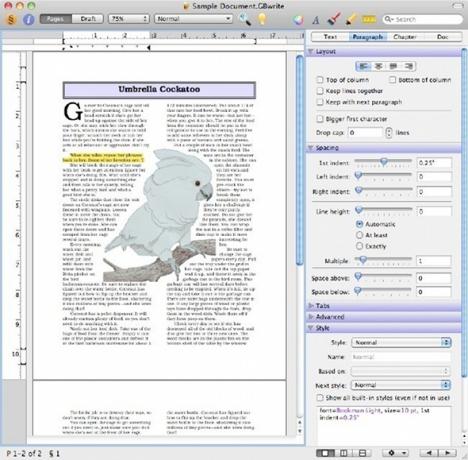This screenshot has width=468, height=460.
Task: Click the orange section symbol toolbar icon
Action: (x=11, y=19)
